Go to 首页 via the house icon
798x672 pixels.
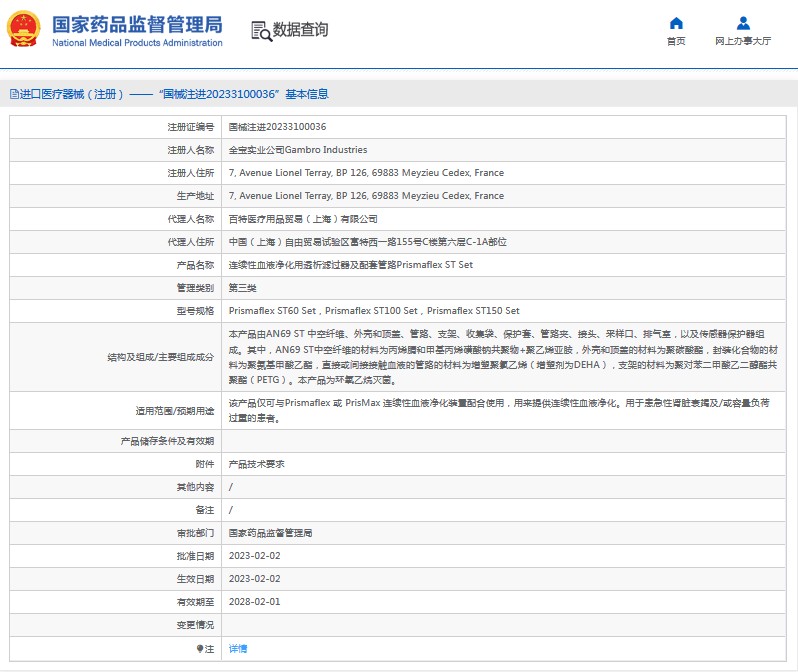coord(676,23)
